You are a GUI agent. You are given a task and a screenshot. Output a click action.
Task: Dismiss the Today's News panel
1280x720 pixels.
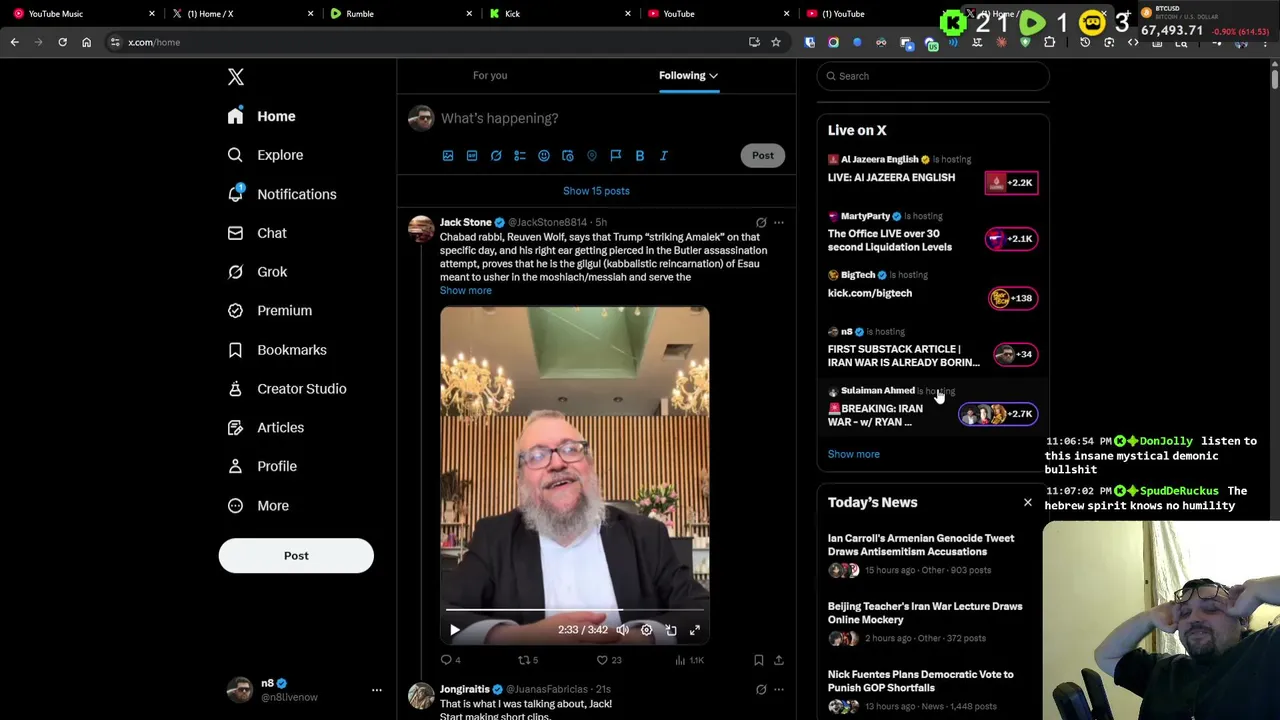[x=1028, y=502]
